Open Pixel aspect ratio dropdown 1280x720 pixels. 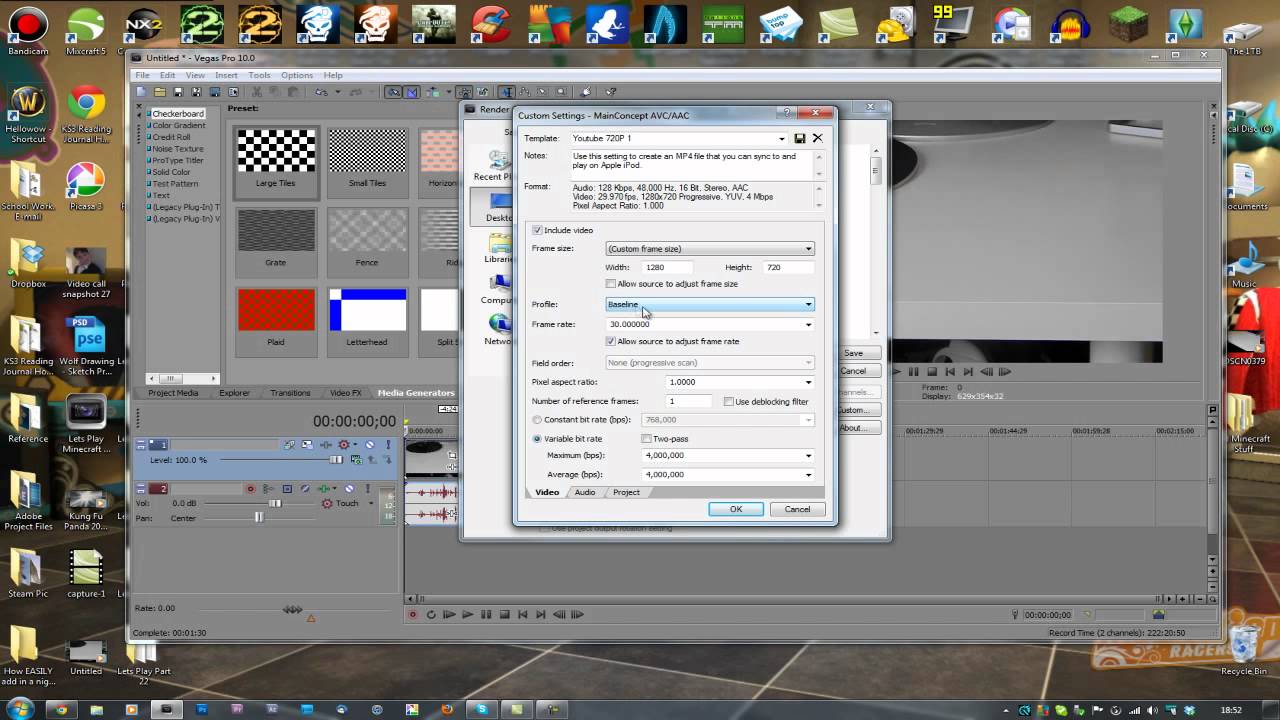click(740, 382)
